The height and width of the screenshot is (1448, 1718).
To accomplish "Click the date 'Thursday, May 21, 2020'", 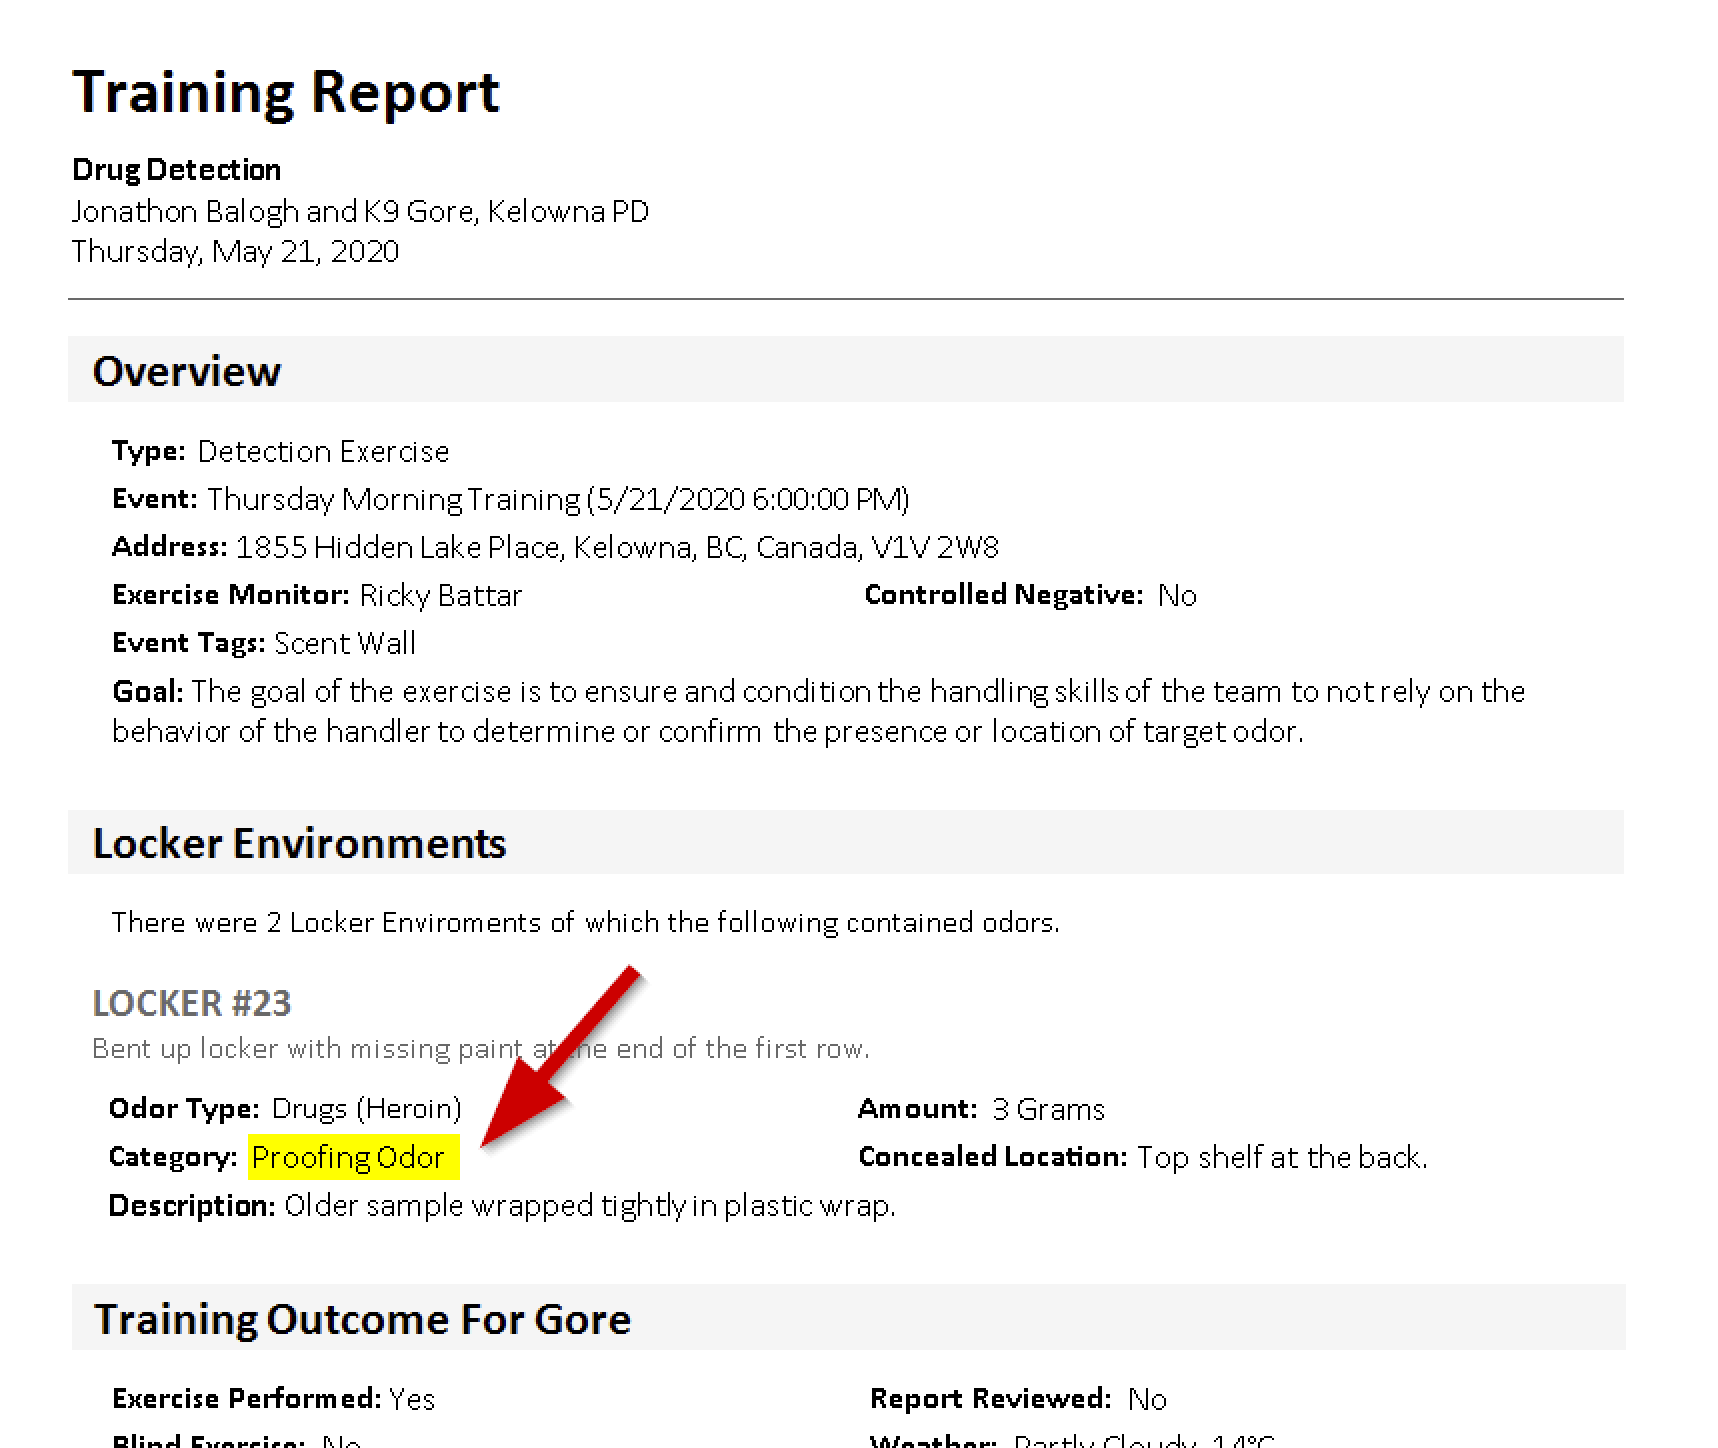I will point(235,251).
